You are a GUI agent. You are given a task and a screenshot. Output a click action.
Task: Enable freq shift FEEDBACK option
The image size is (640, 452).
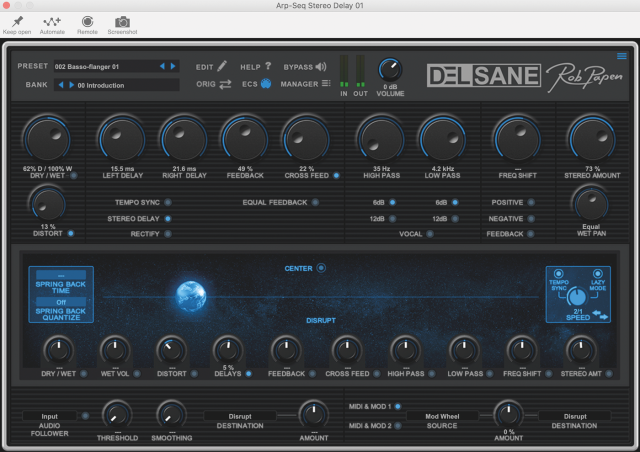coord(531,234)
